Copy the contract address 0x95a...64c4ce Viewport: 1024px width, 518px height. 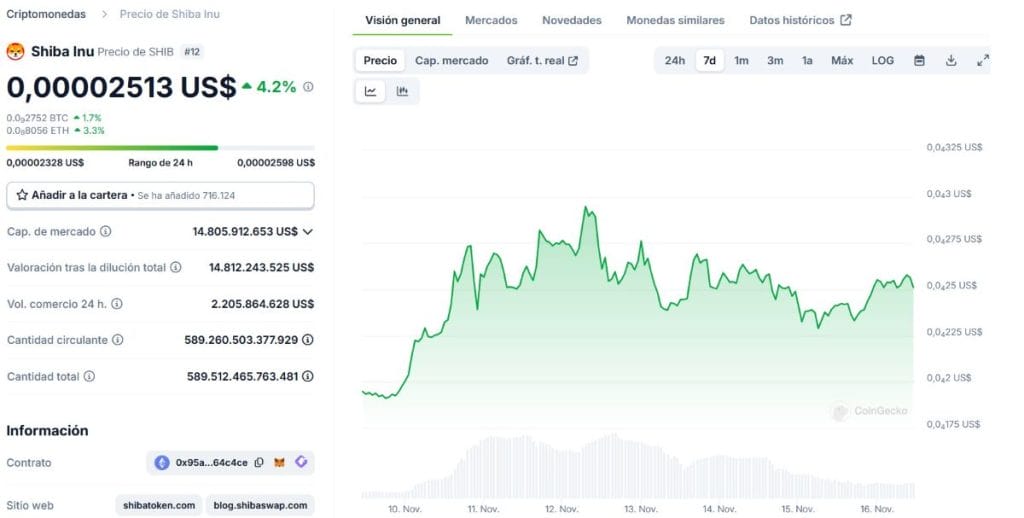click(259, 462)
